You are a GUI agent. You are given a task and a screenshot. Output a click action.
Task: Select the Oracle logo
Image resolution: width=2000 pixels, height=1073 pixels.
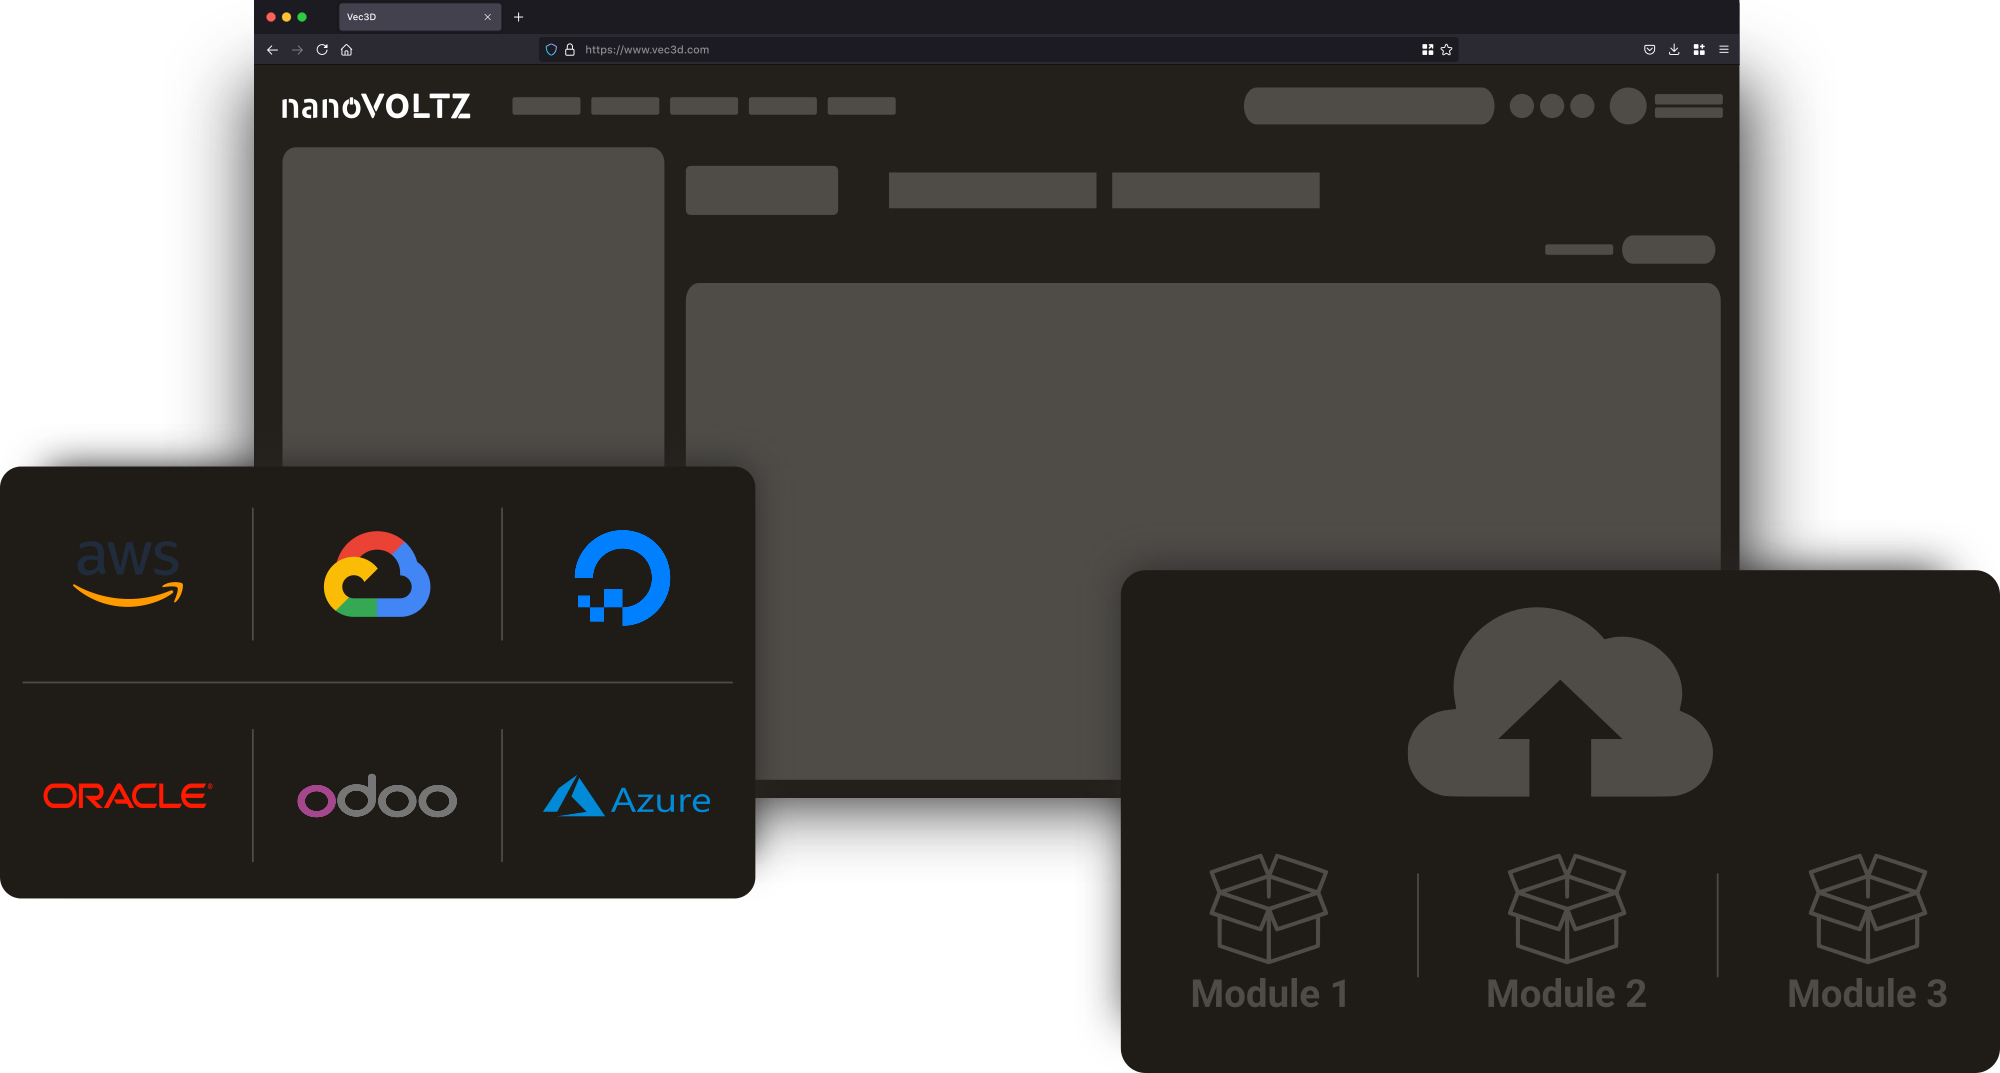click(127, 796)
